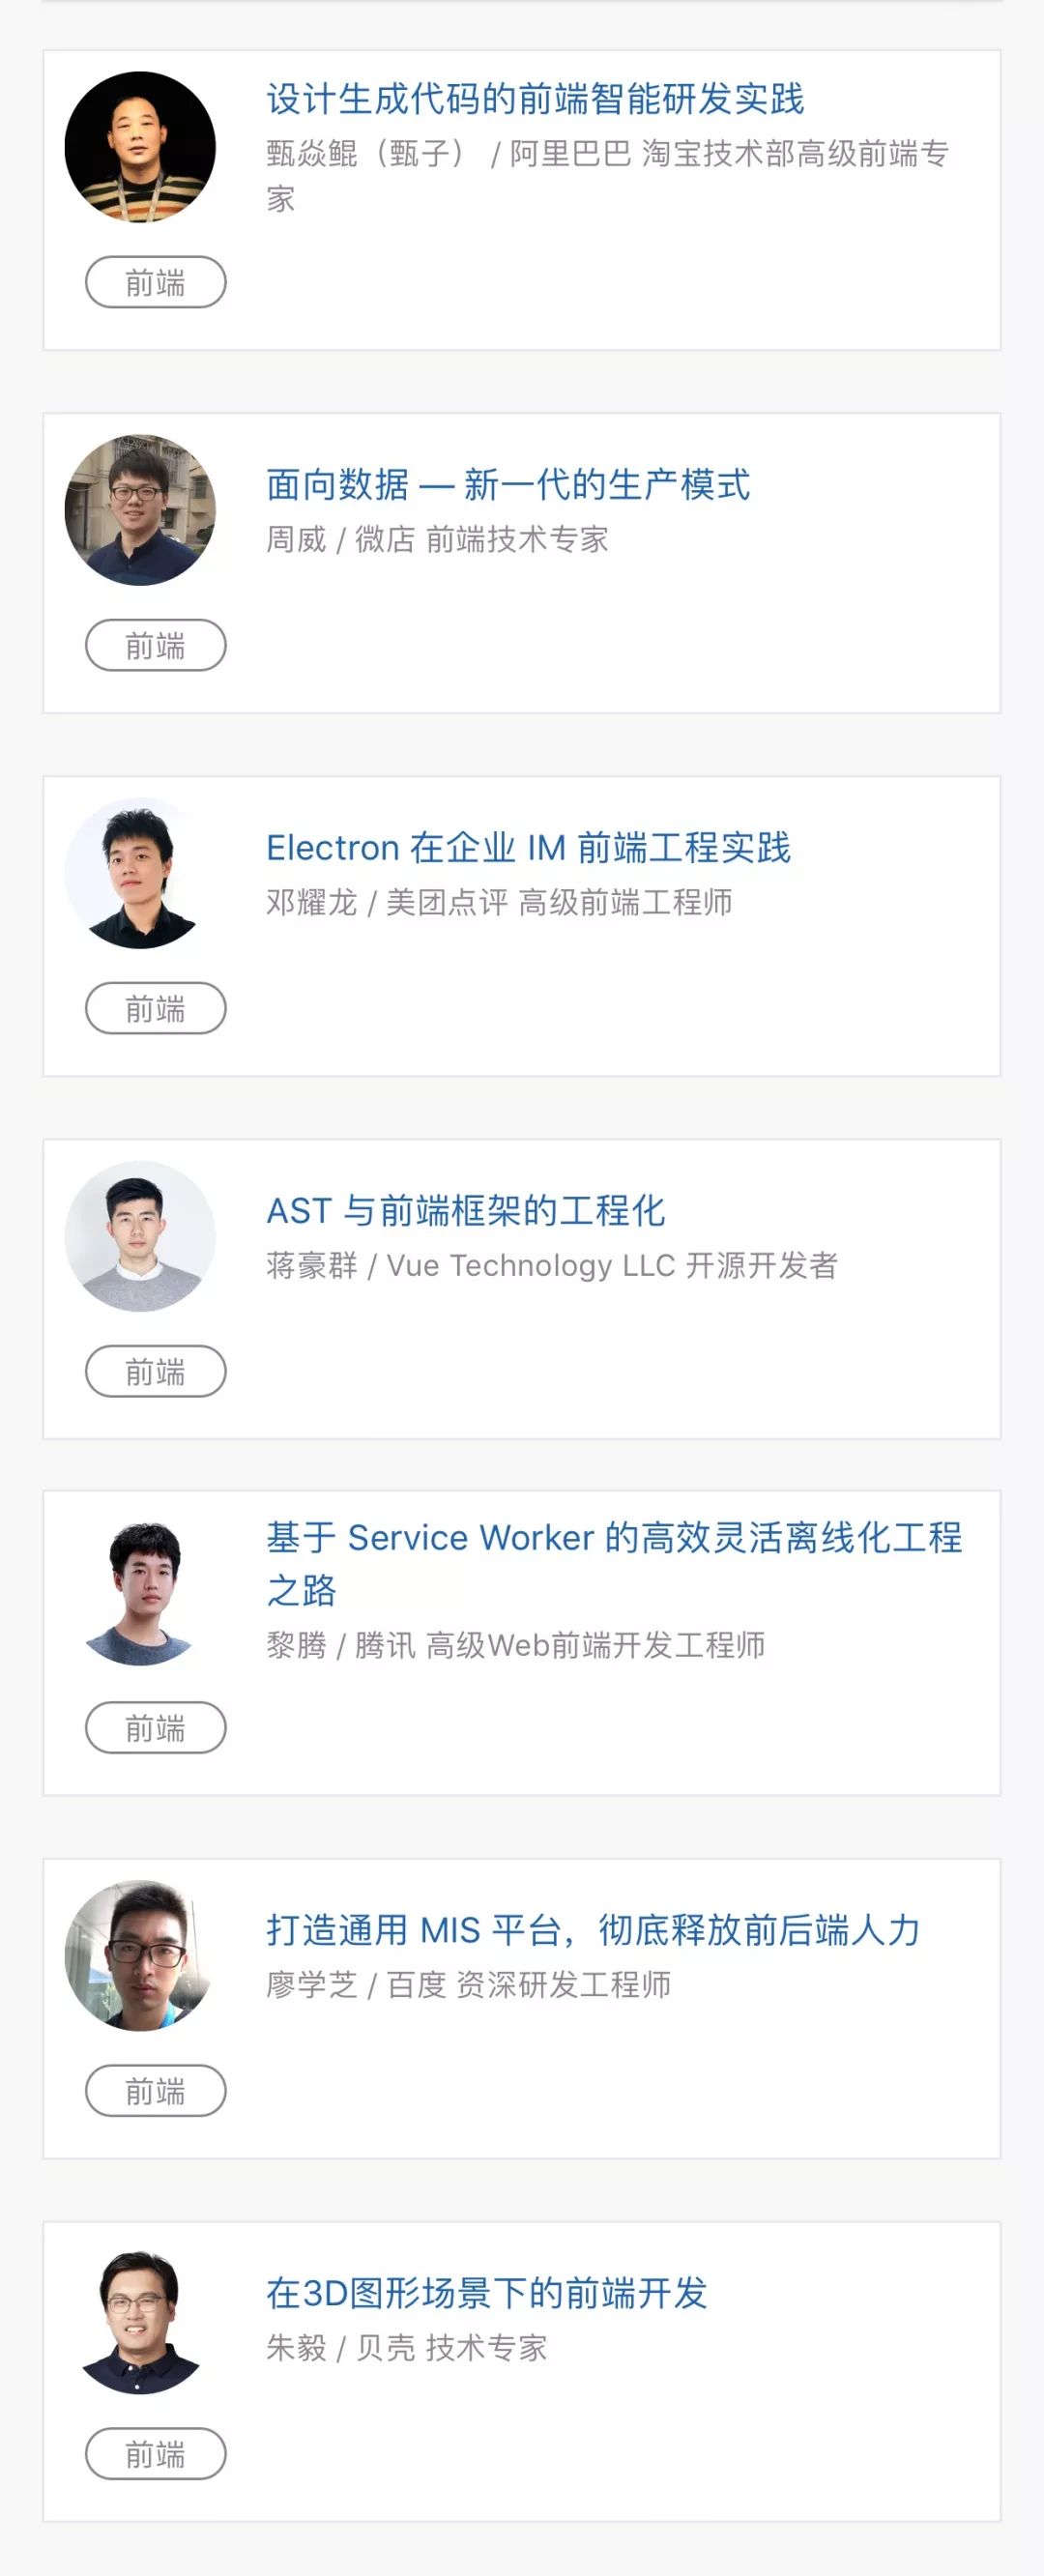Viewport: 1044px width, 2576px height.
Task: Open talk 在3D图形场景下的前端开发
Action: 487,2294
